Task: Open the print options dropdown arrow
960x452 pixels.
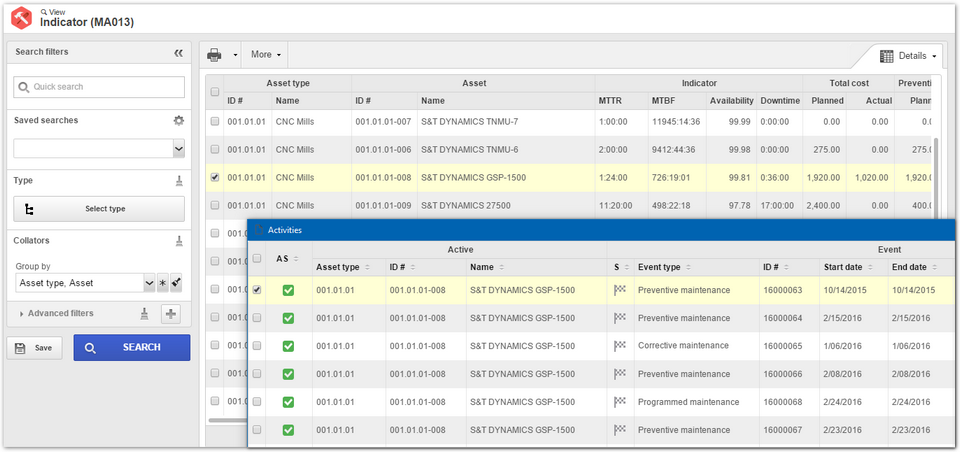Action: (x=235, y=55)
